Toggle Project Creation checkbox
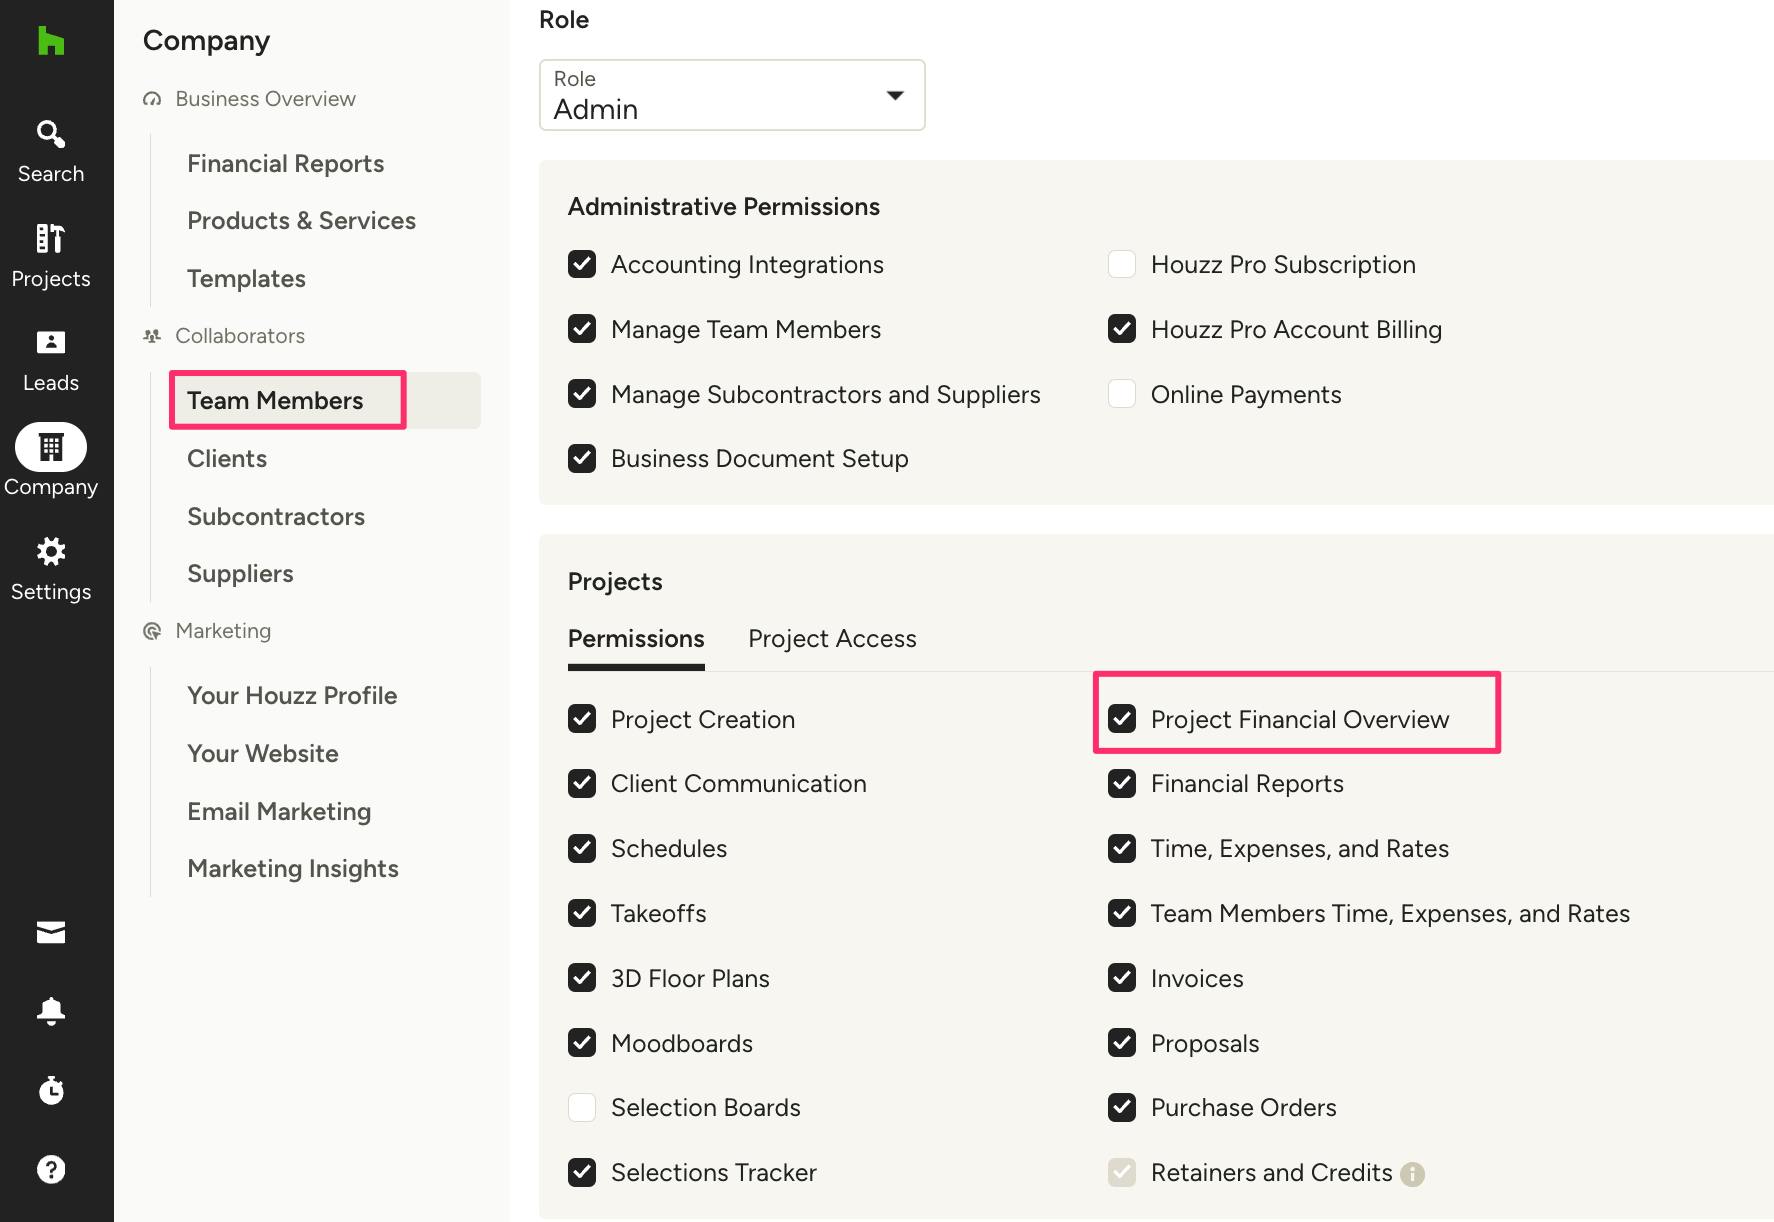Screen dimensions: 1774x1222 (x=582, y=719)
